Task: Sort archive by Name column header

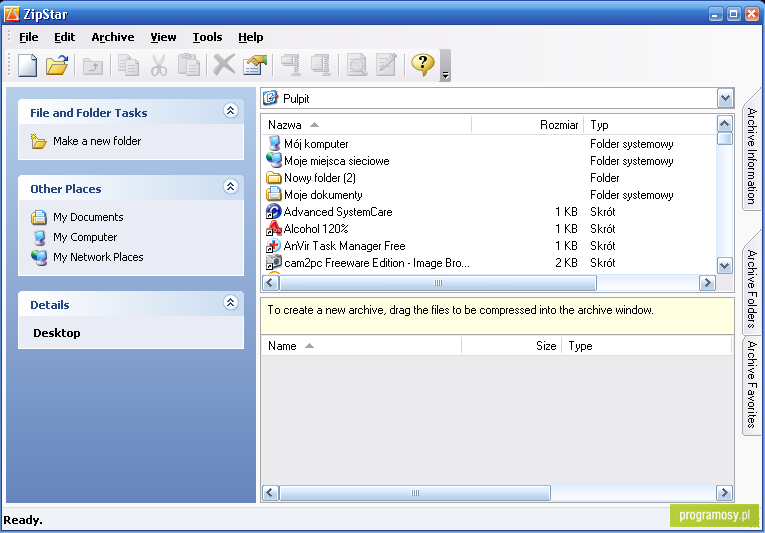Action: 362,346
